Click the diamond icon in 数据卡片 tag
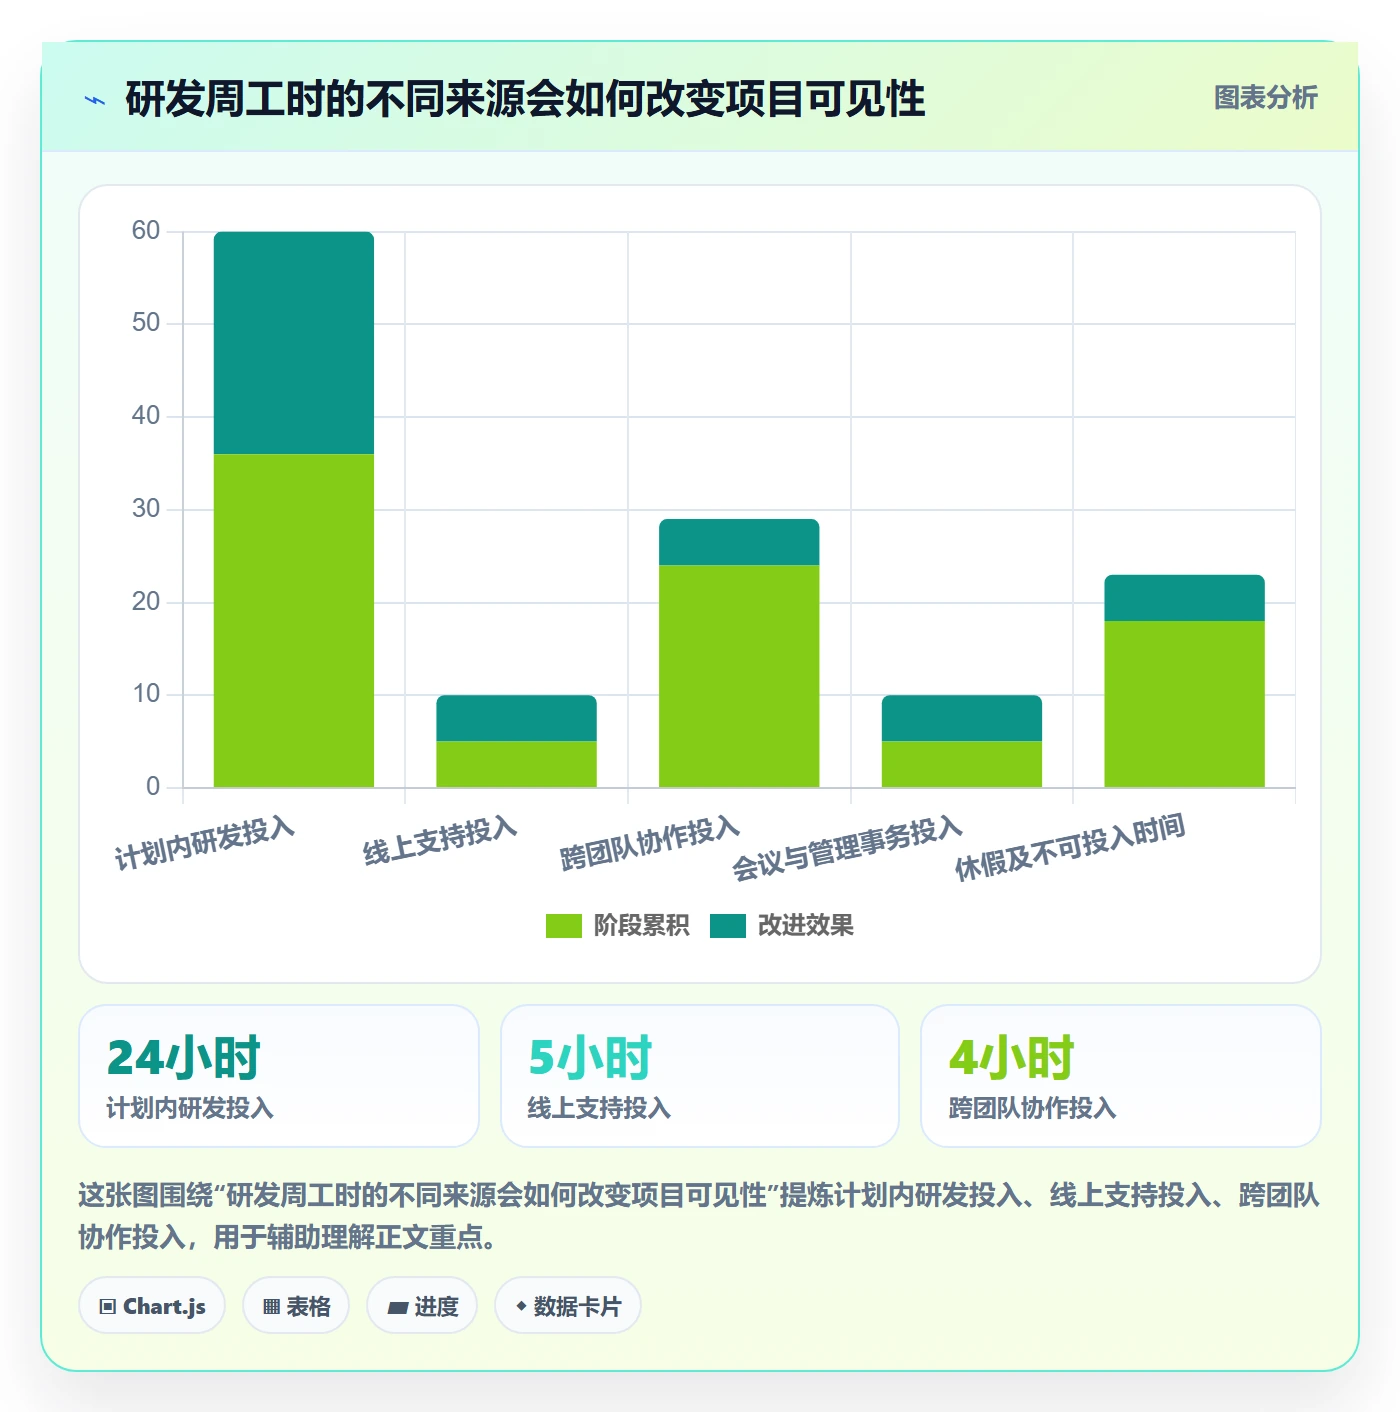 click(521, 1306)
